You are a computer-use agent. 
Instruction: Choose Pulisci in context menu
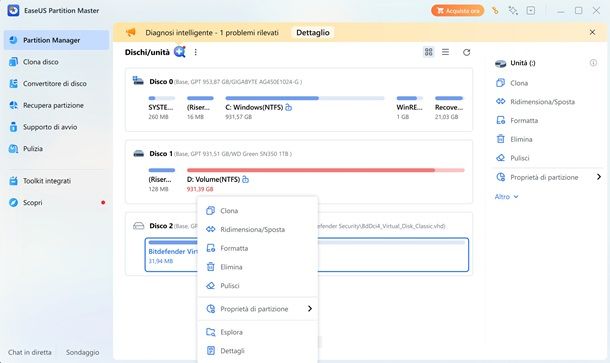tap(258, 285)
